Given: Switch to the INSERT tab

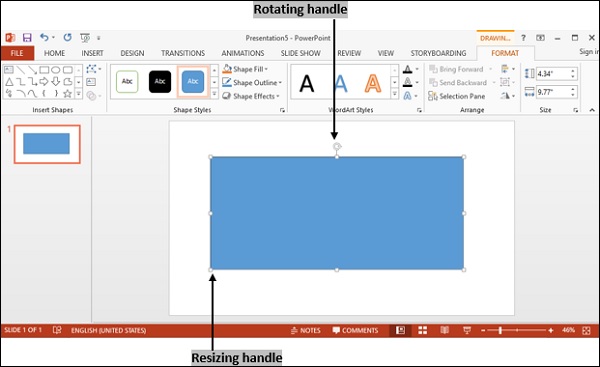Looking at the screenshot, I should coord(92,53).
